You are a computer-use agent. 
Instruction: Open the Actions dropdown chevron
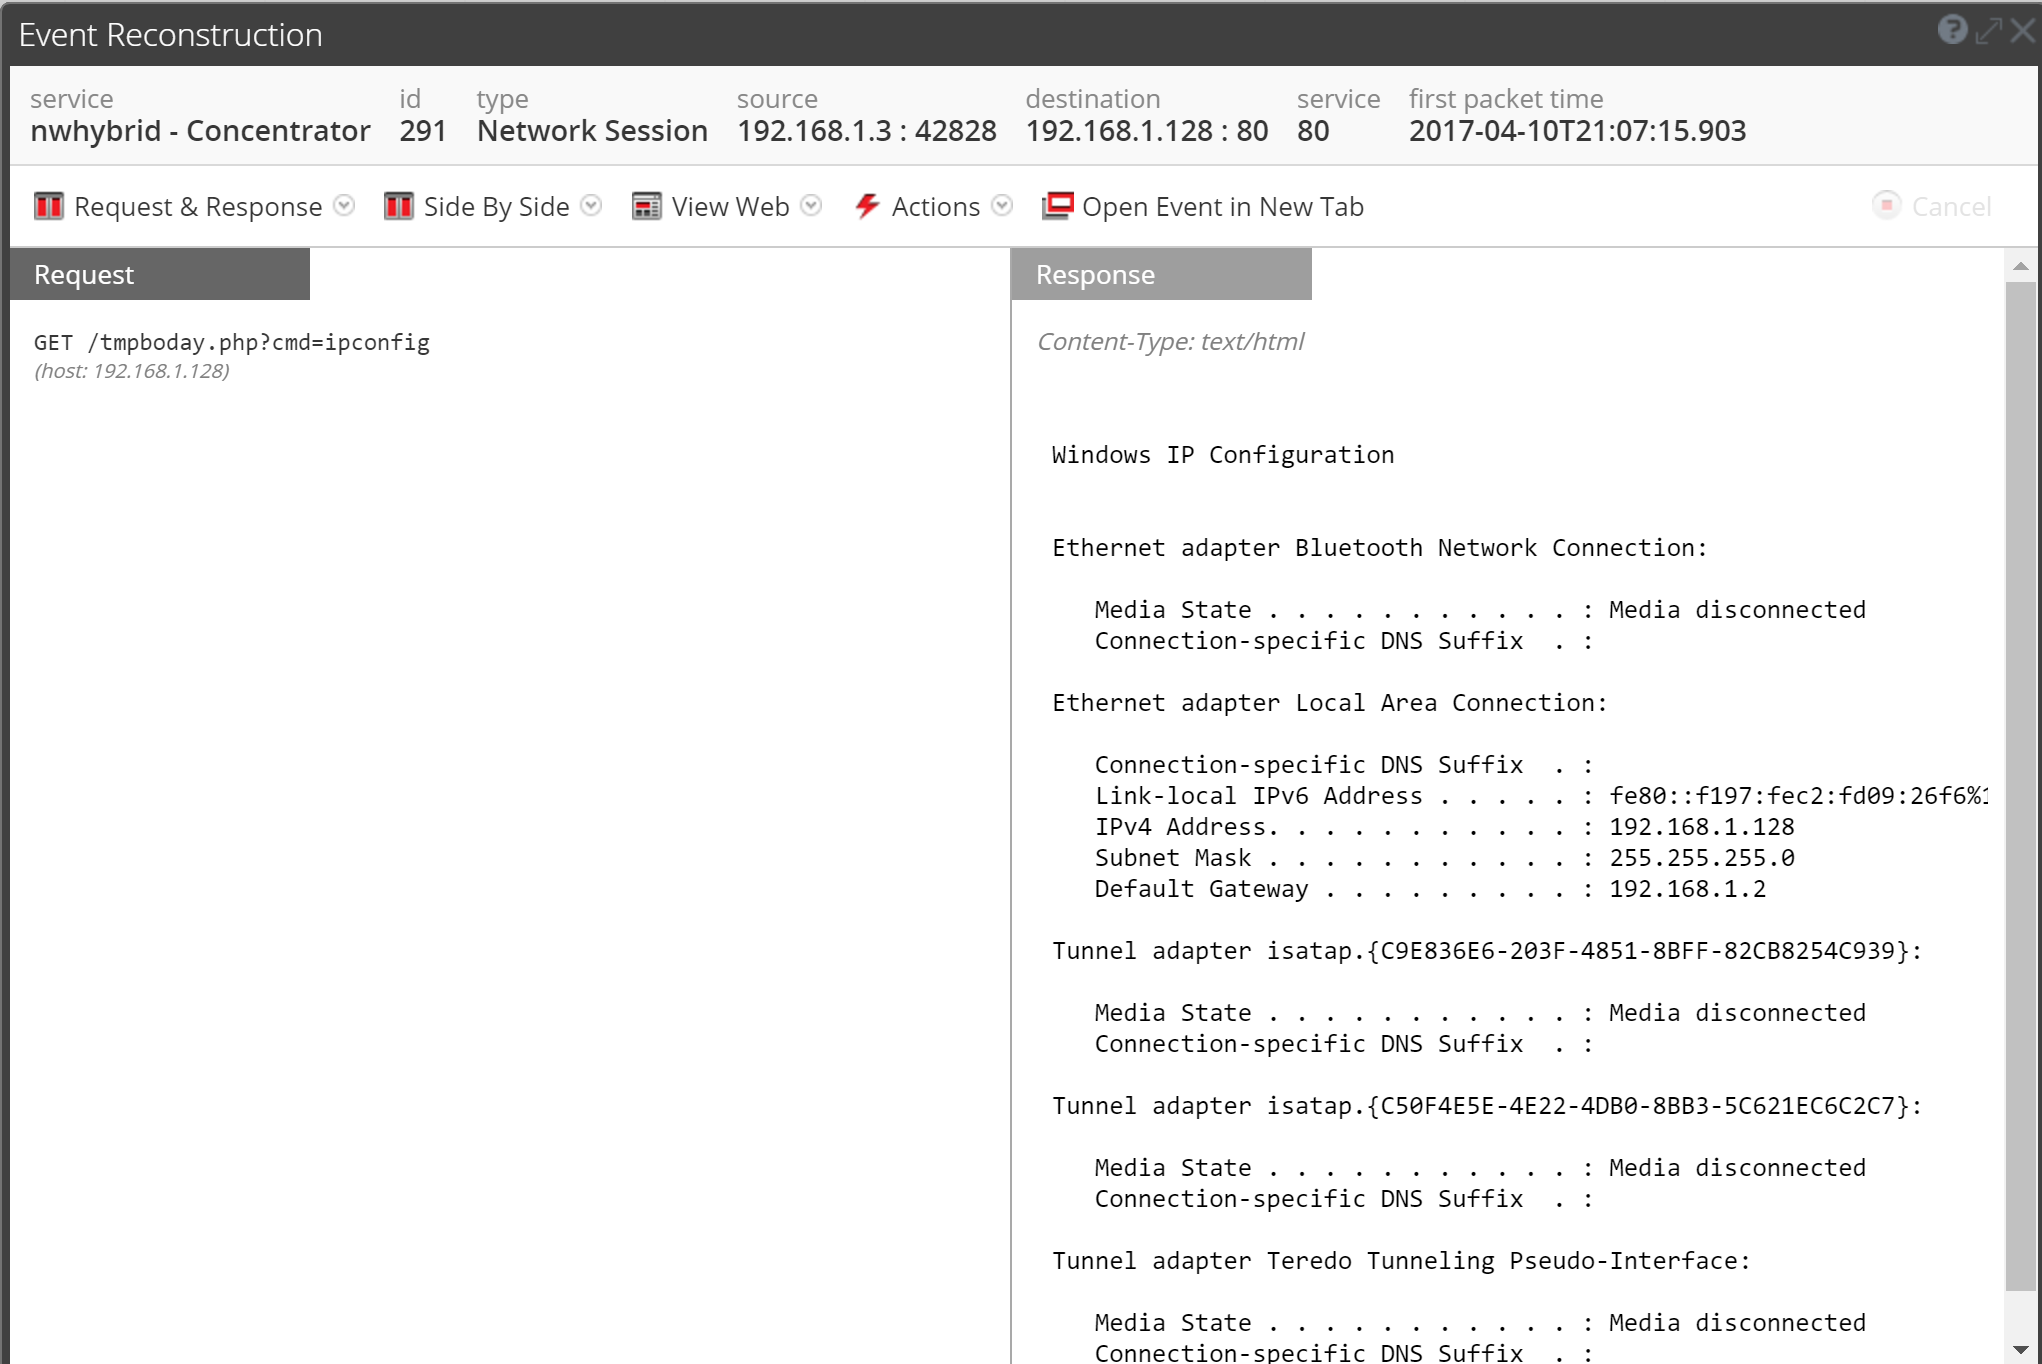pos(1001,205)
